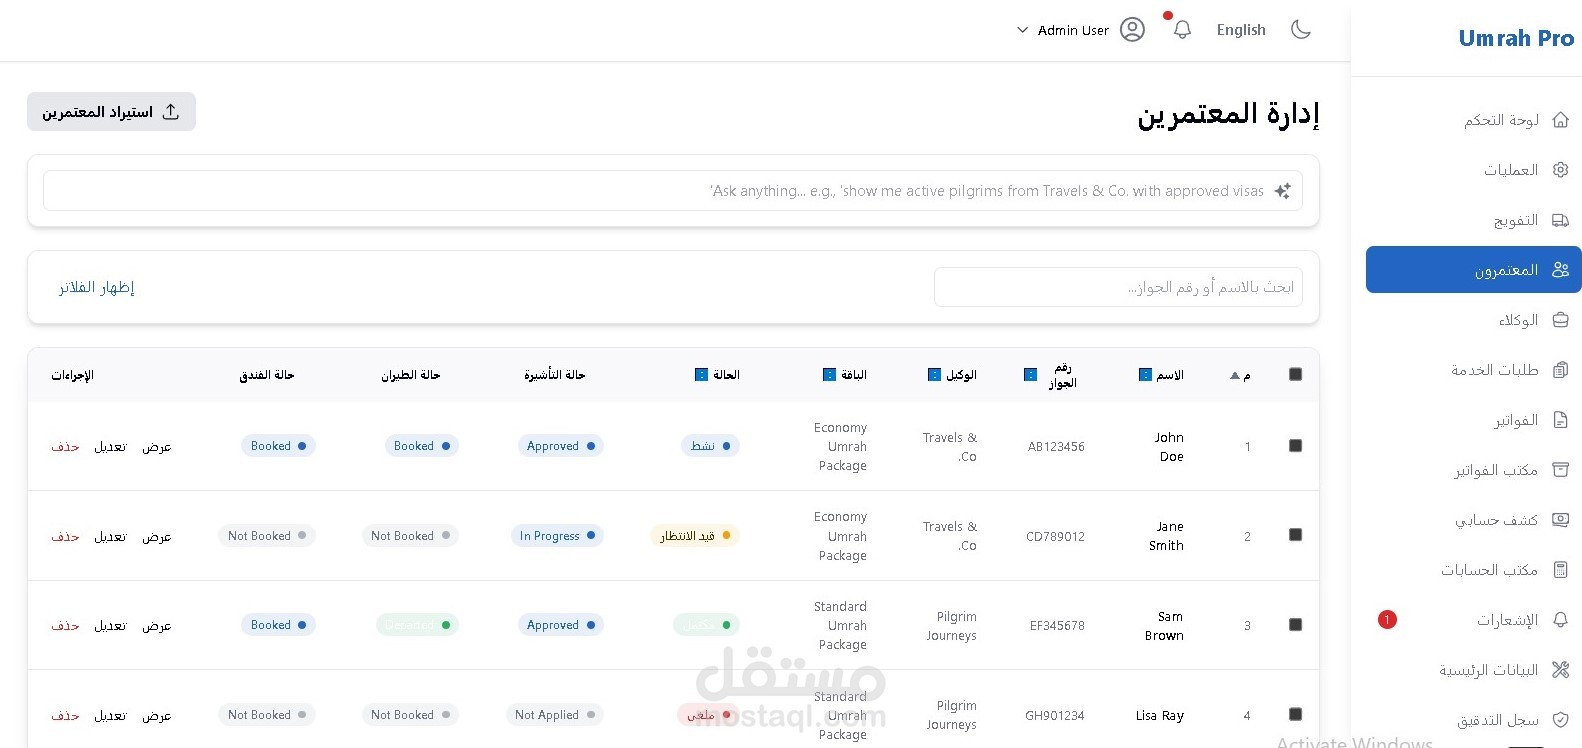Click the blue sort icon next to الحالة
The width and height of the screenshot is (1582, 748).
coord(701,375)
